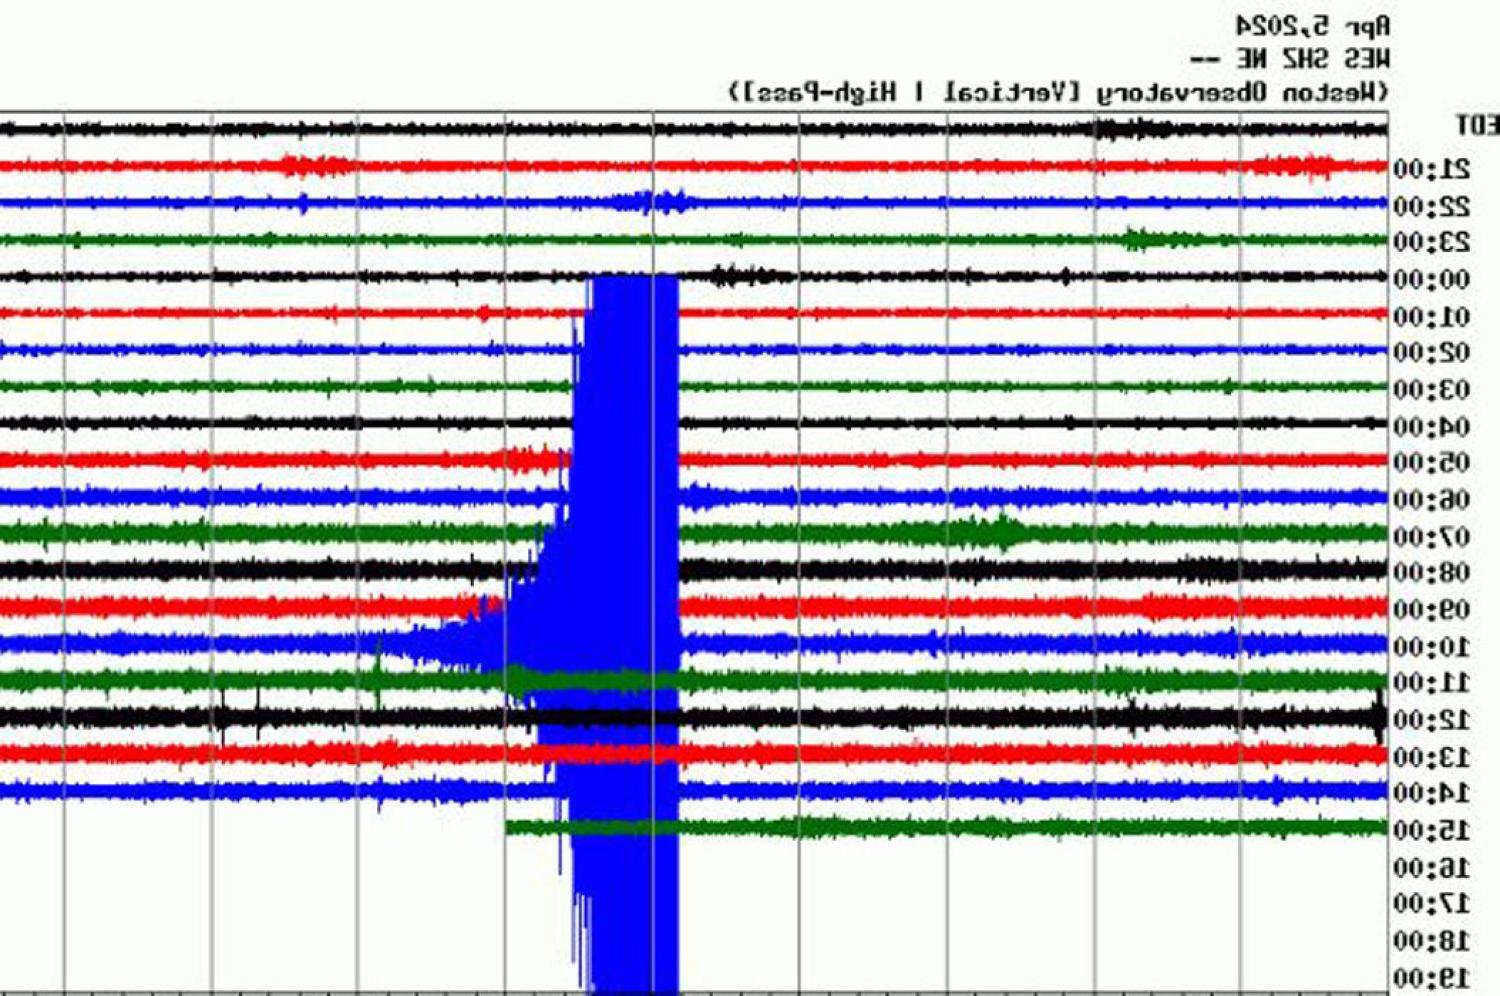Image resolution: width=1500 pixels, height=996 pixels.
Task: Select the 18:00 time label
Action: coord(1432,940)
